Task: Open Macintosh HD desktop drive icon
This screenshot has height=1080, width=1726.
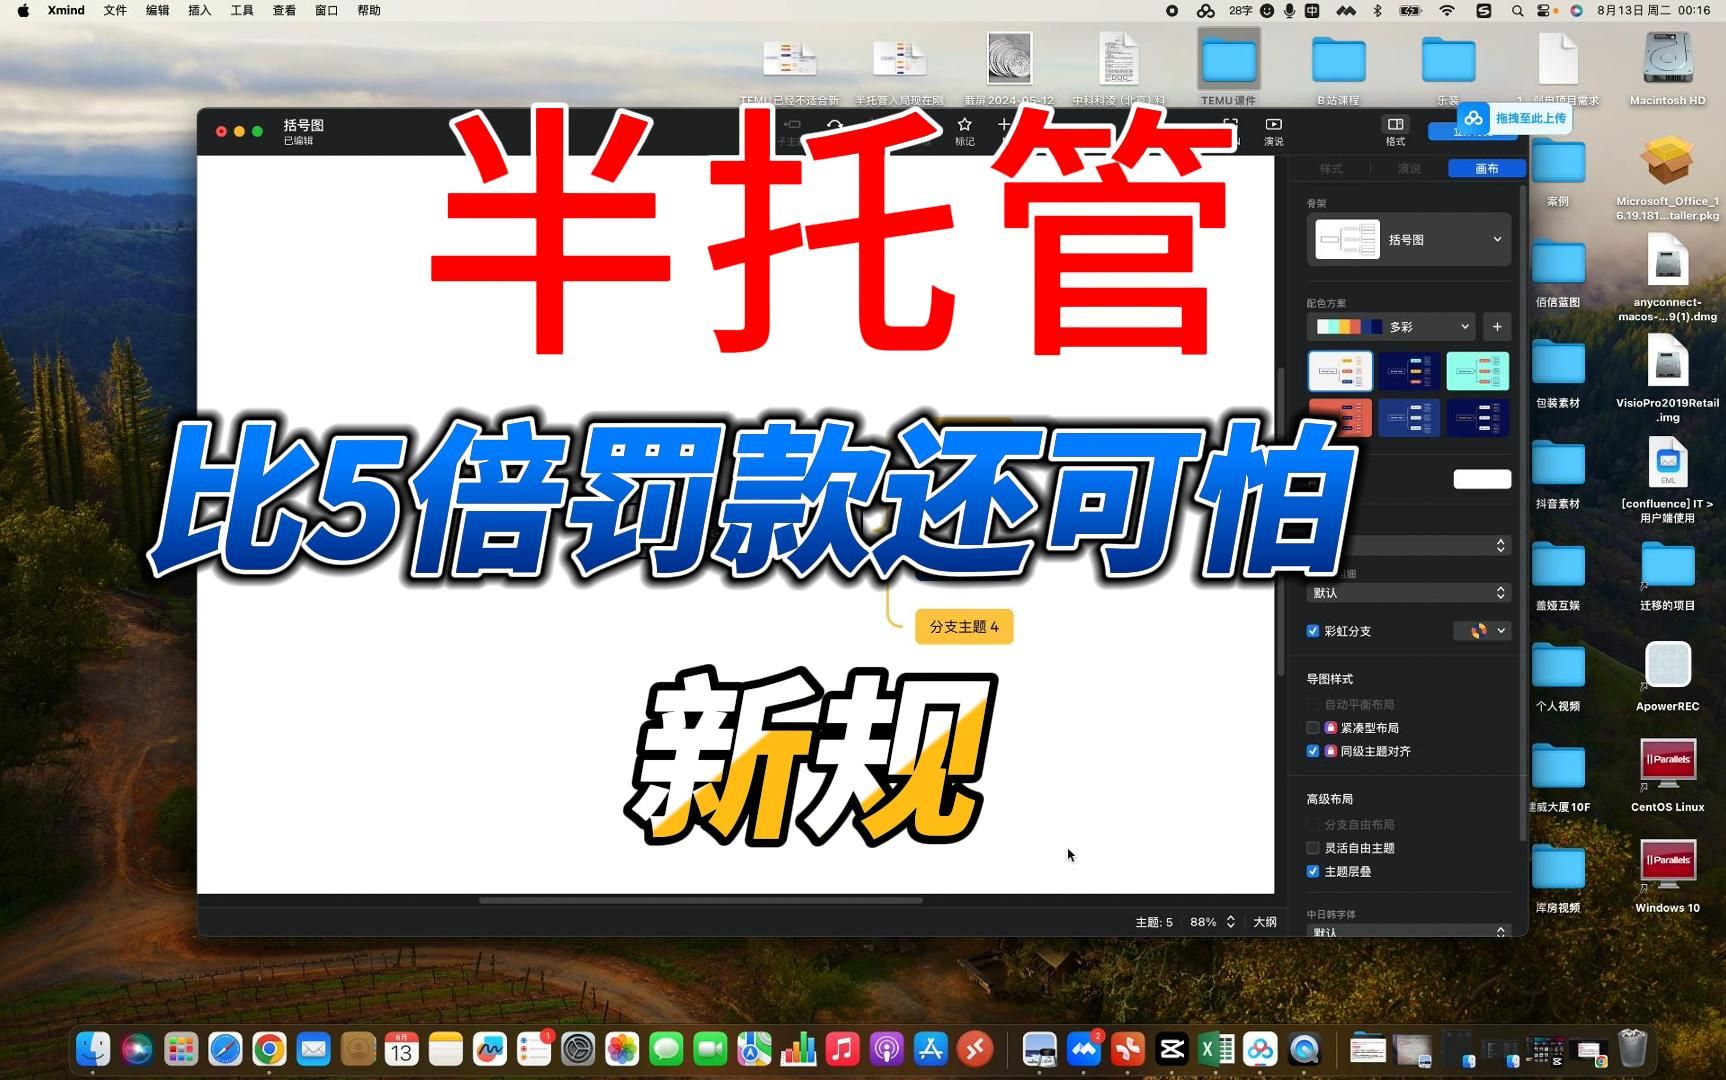Action: click(1667, 60)
